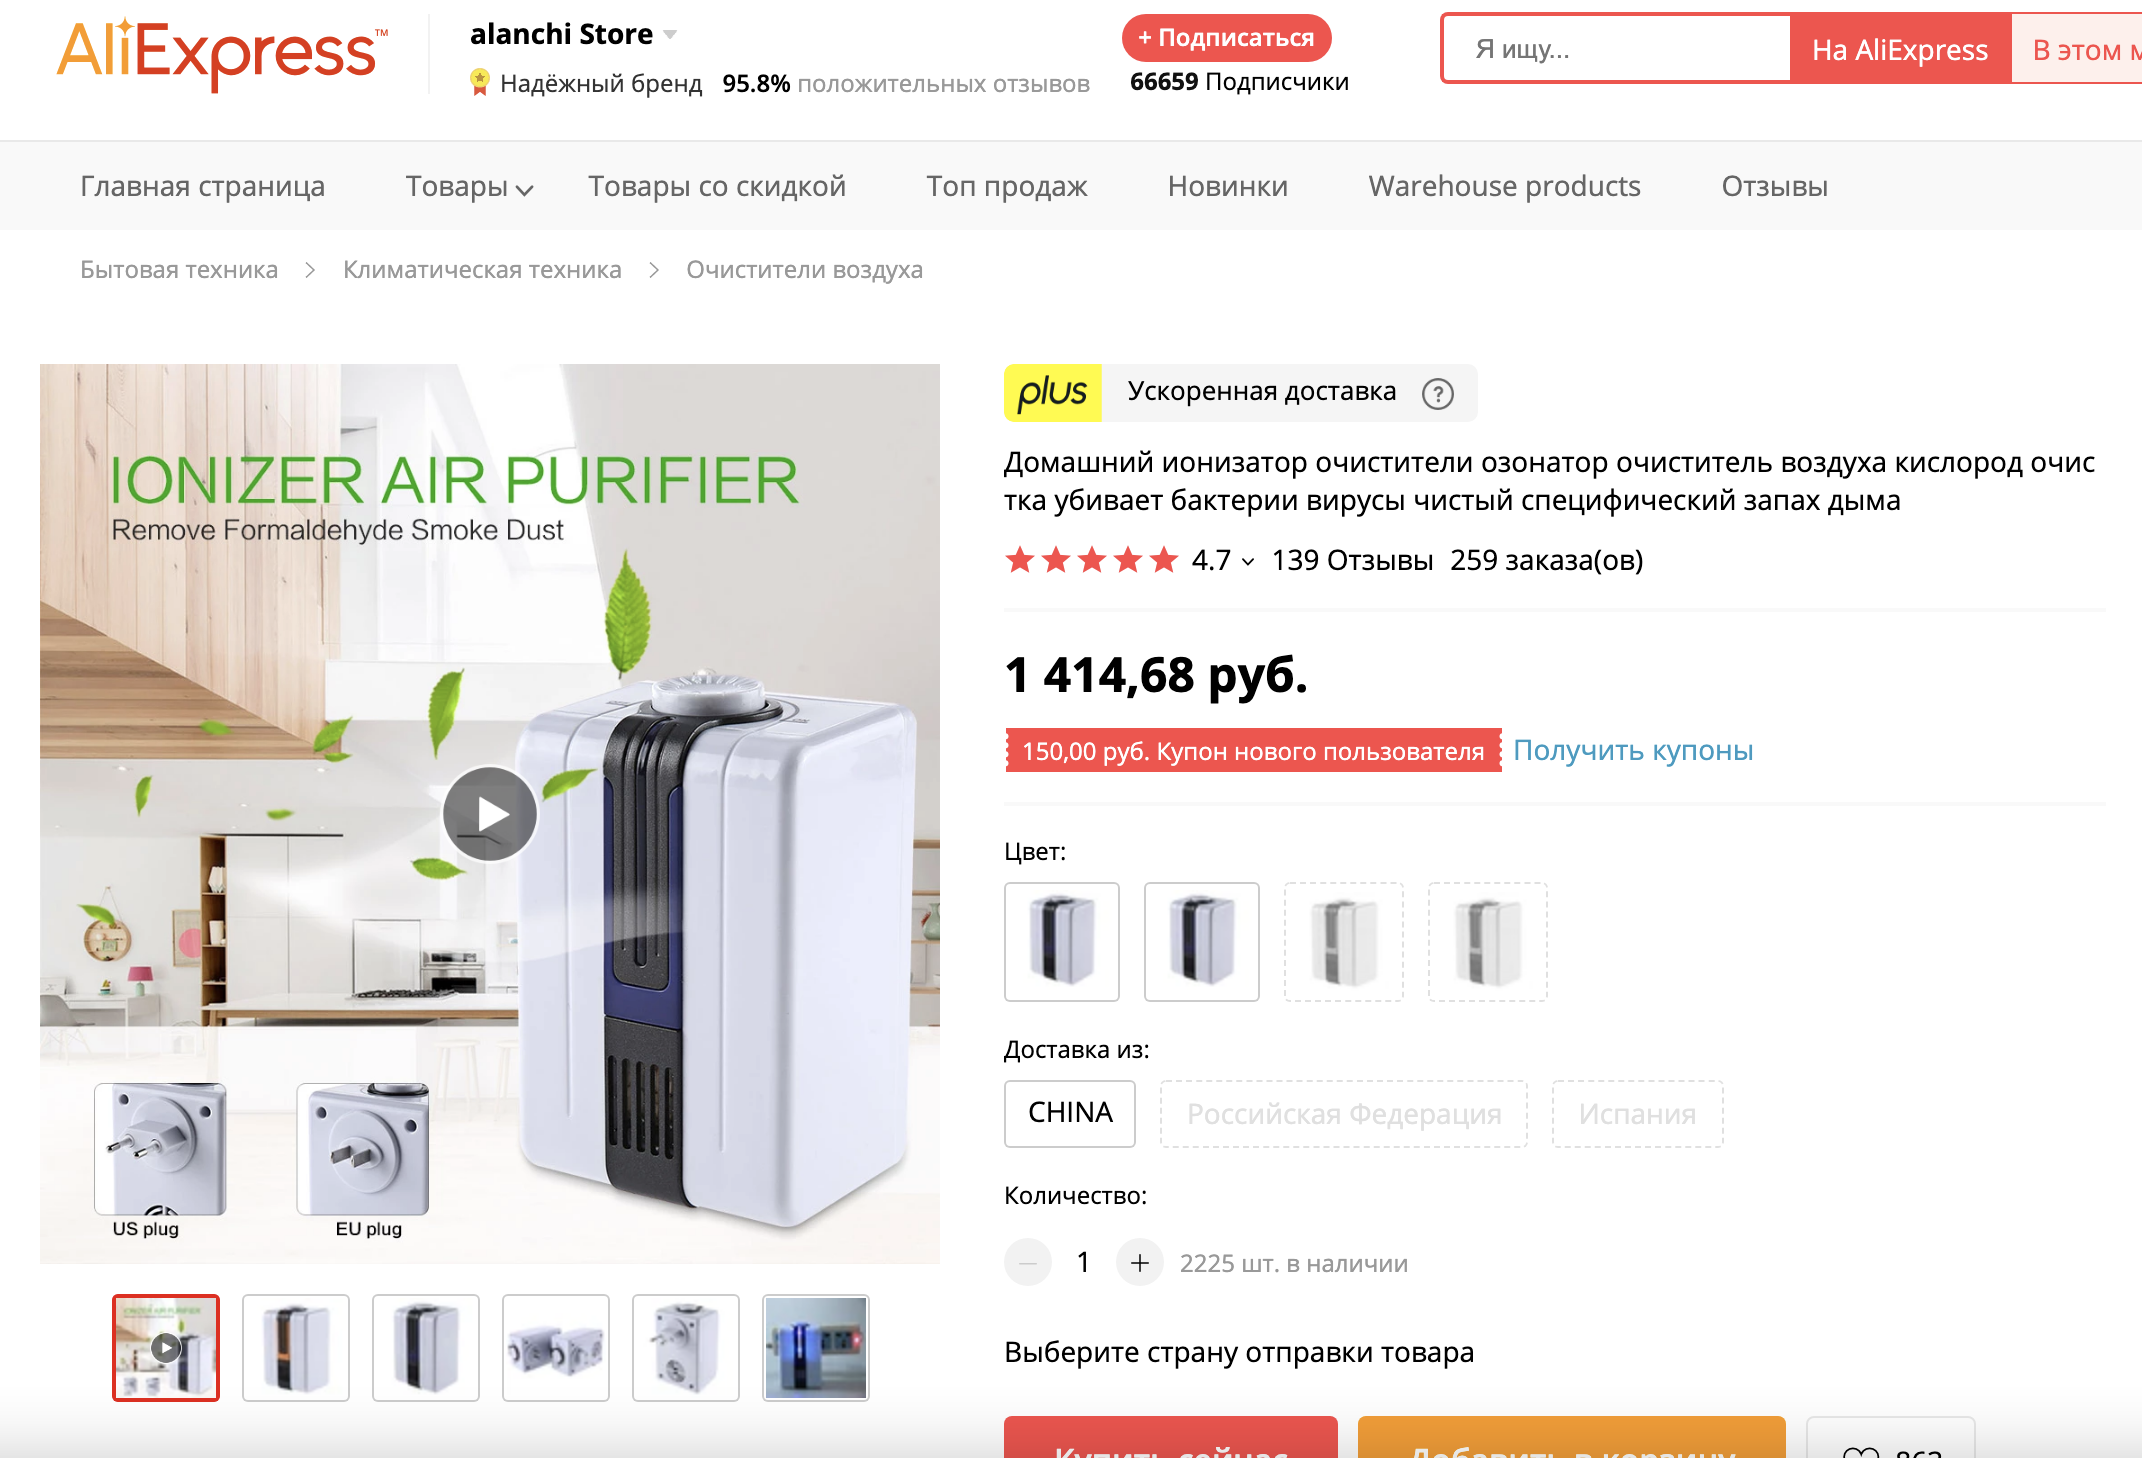
Task: Play the product video
Action: (x=490, y=814)
